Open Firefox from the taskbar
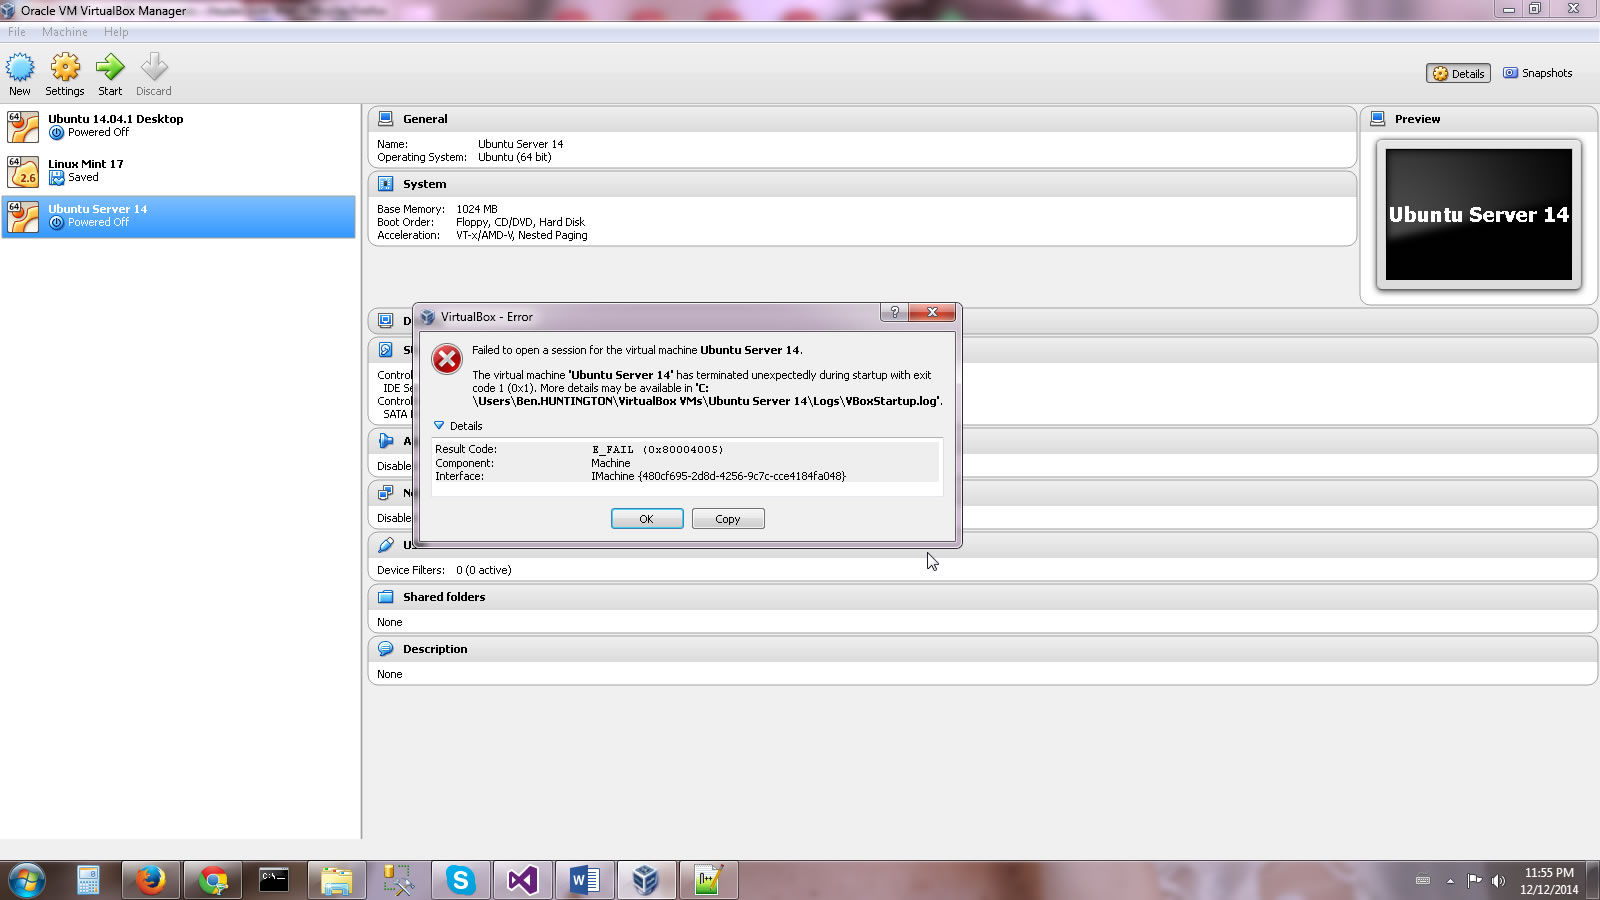This screenshot has width=1600, height=900. 151,880
